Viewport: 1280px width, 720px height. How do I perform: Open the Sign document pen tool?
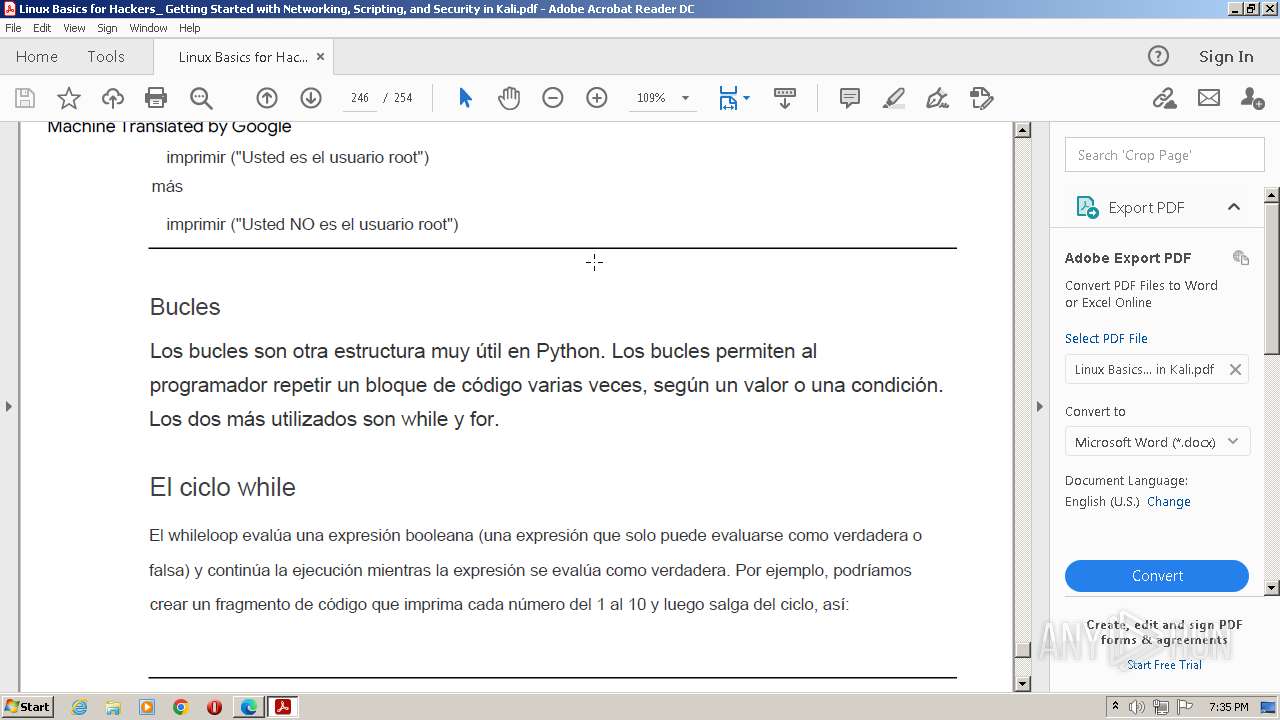[937, 98]
